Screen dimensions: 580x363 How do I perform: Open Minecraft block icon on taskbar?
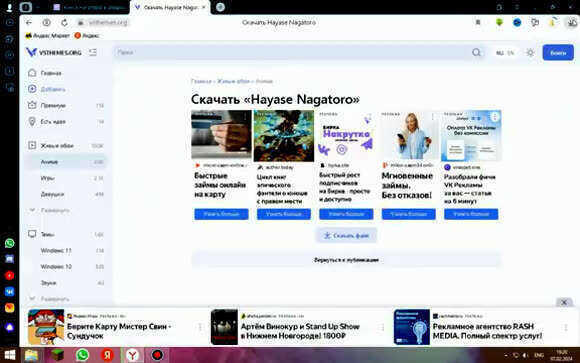click(57, 355)
